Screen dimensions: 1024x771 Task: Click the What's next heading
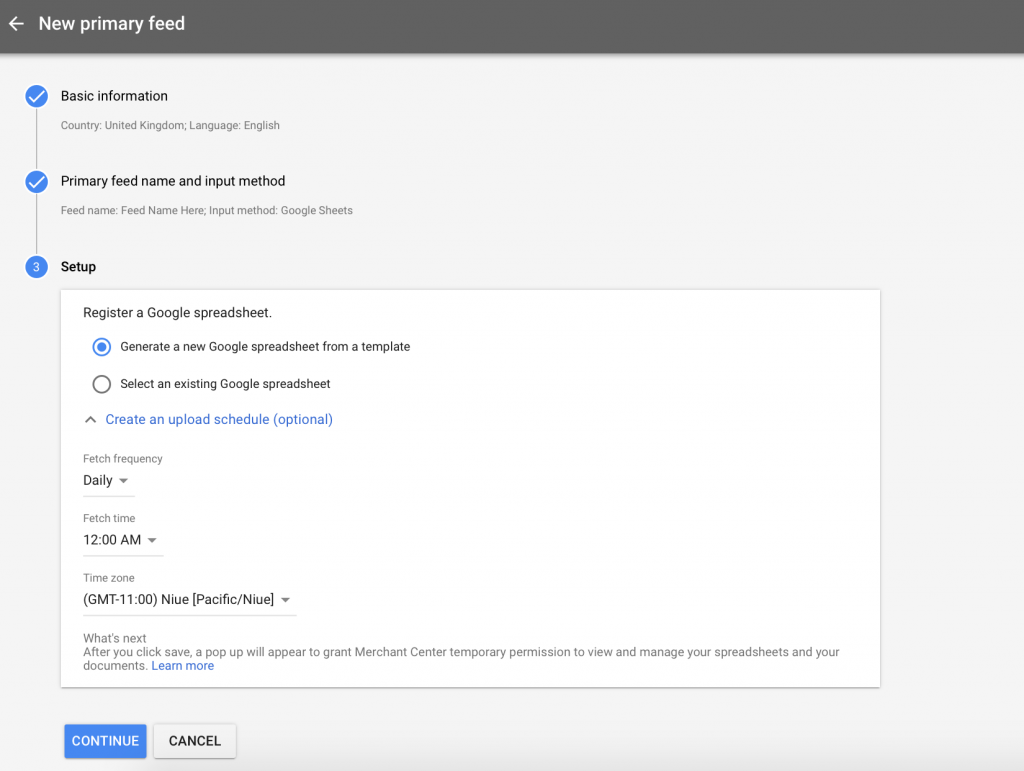(114, 638)
